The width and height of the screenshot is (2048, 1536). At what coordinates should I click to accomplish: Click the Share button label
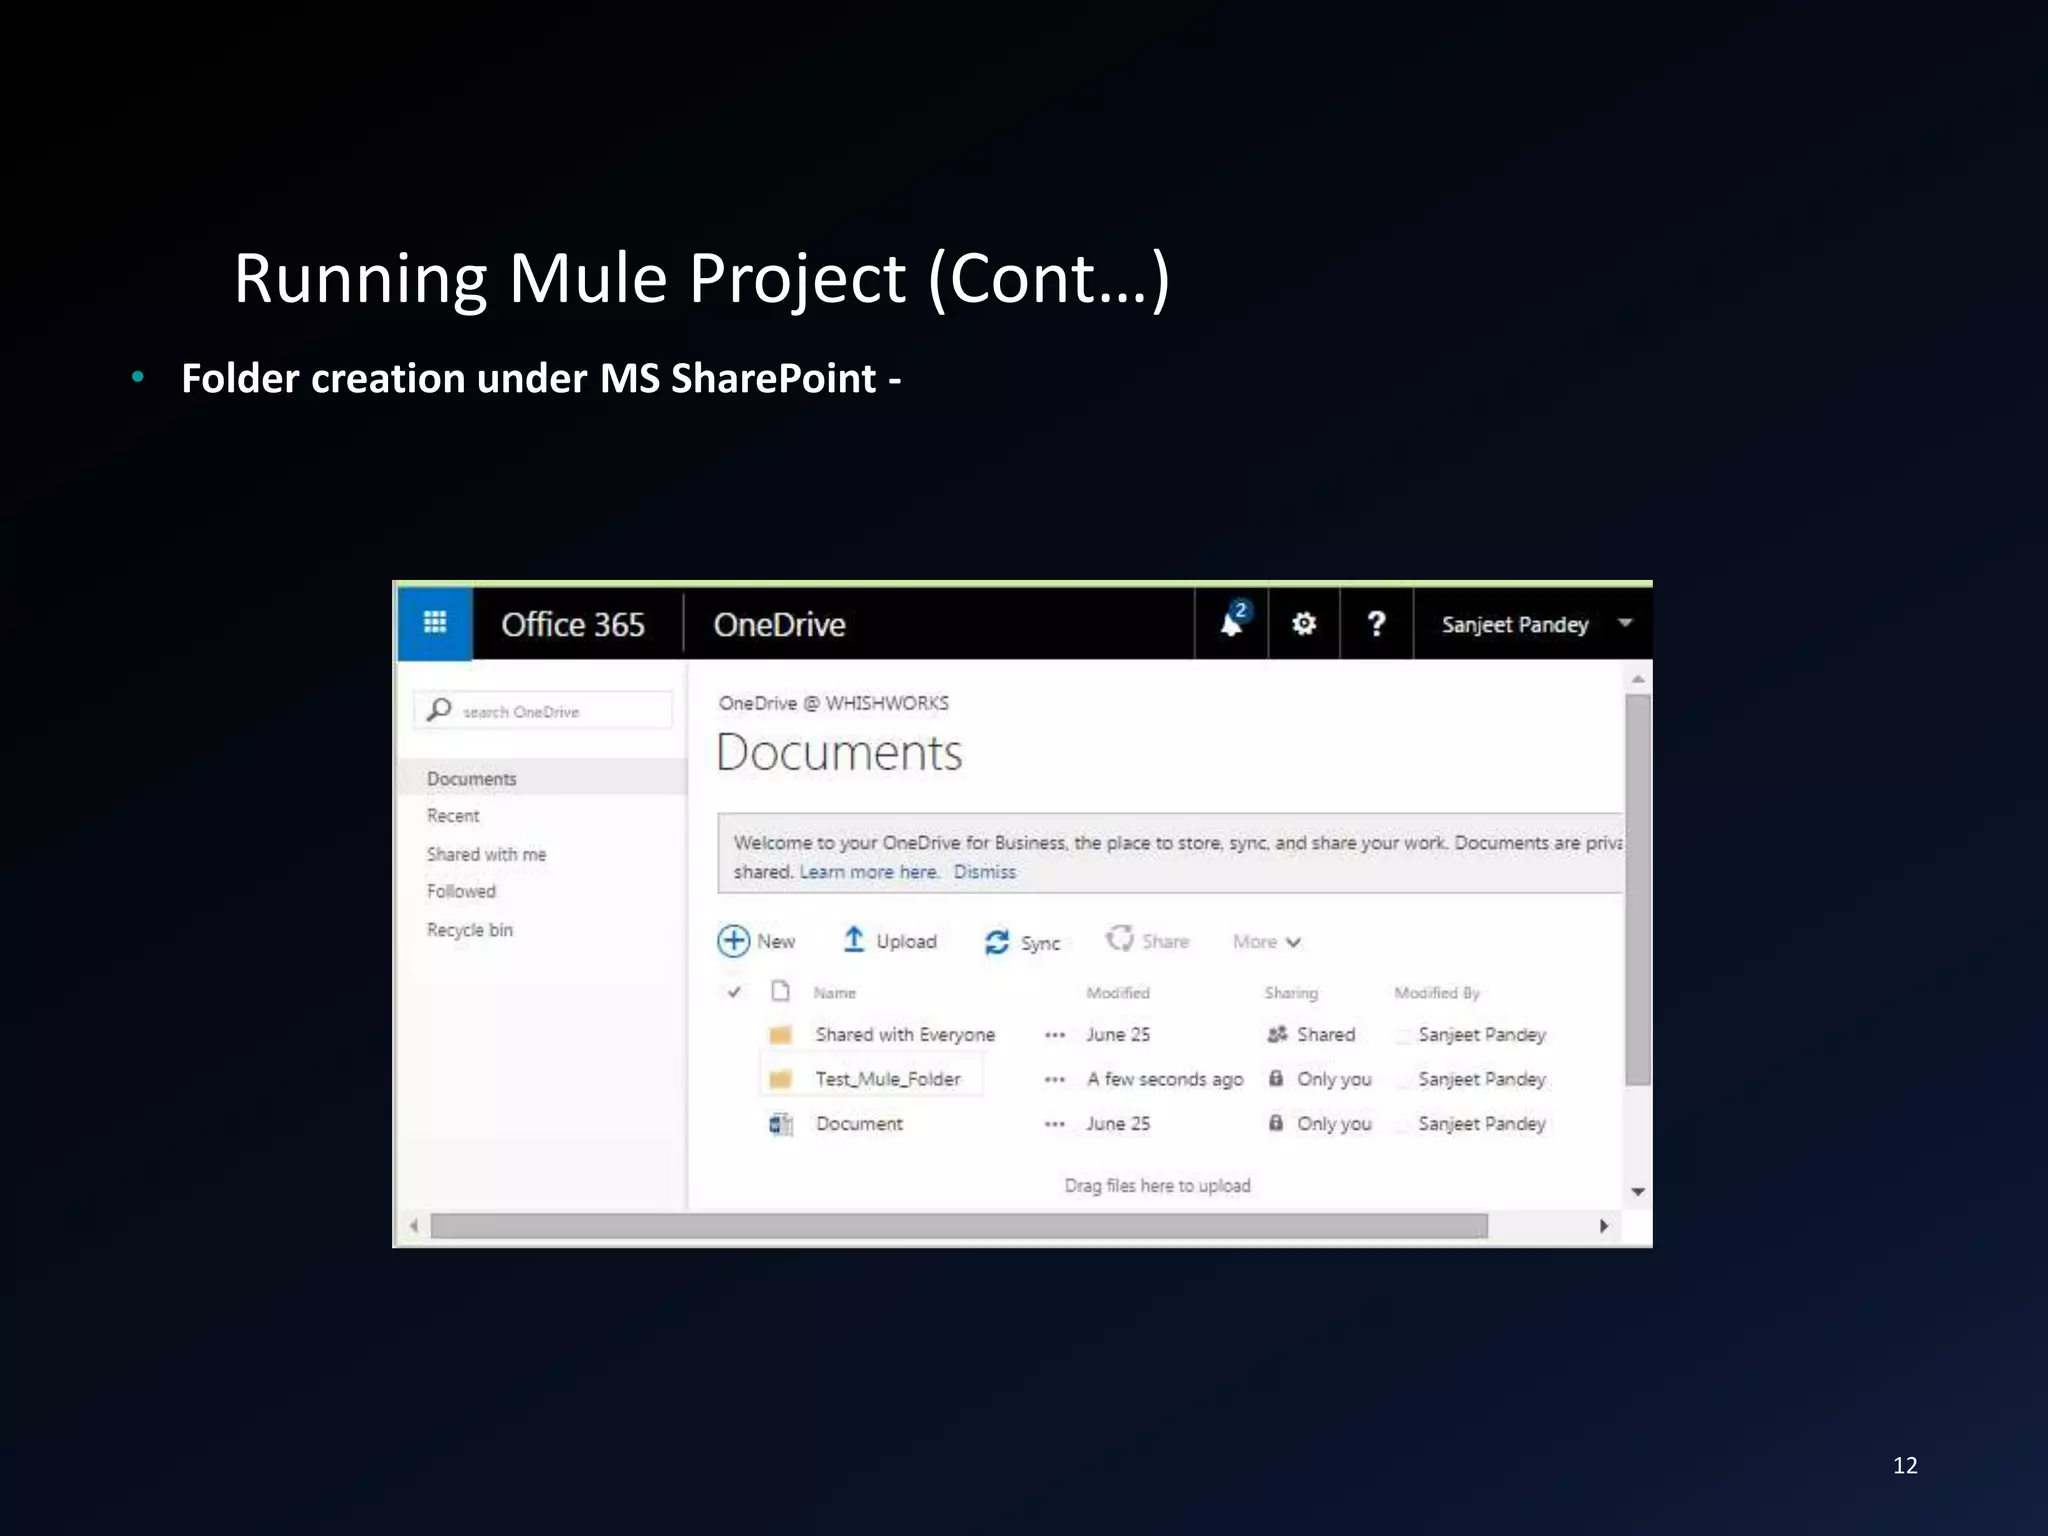pos(1165,941)
